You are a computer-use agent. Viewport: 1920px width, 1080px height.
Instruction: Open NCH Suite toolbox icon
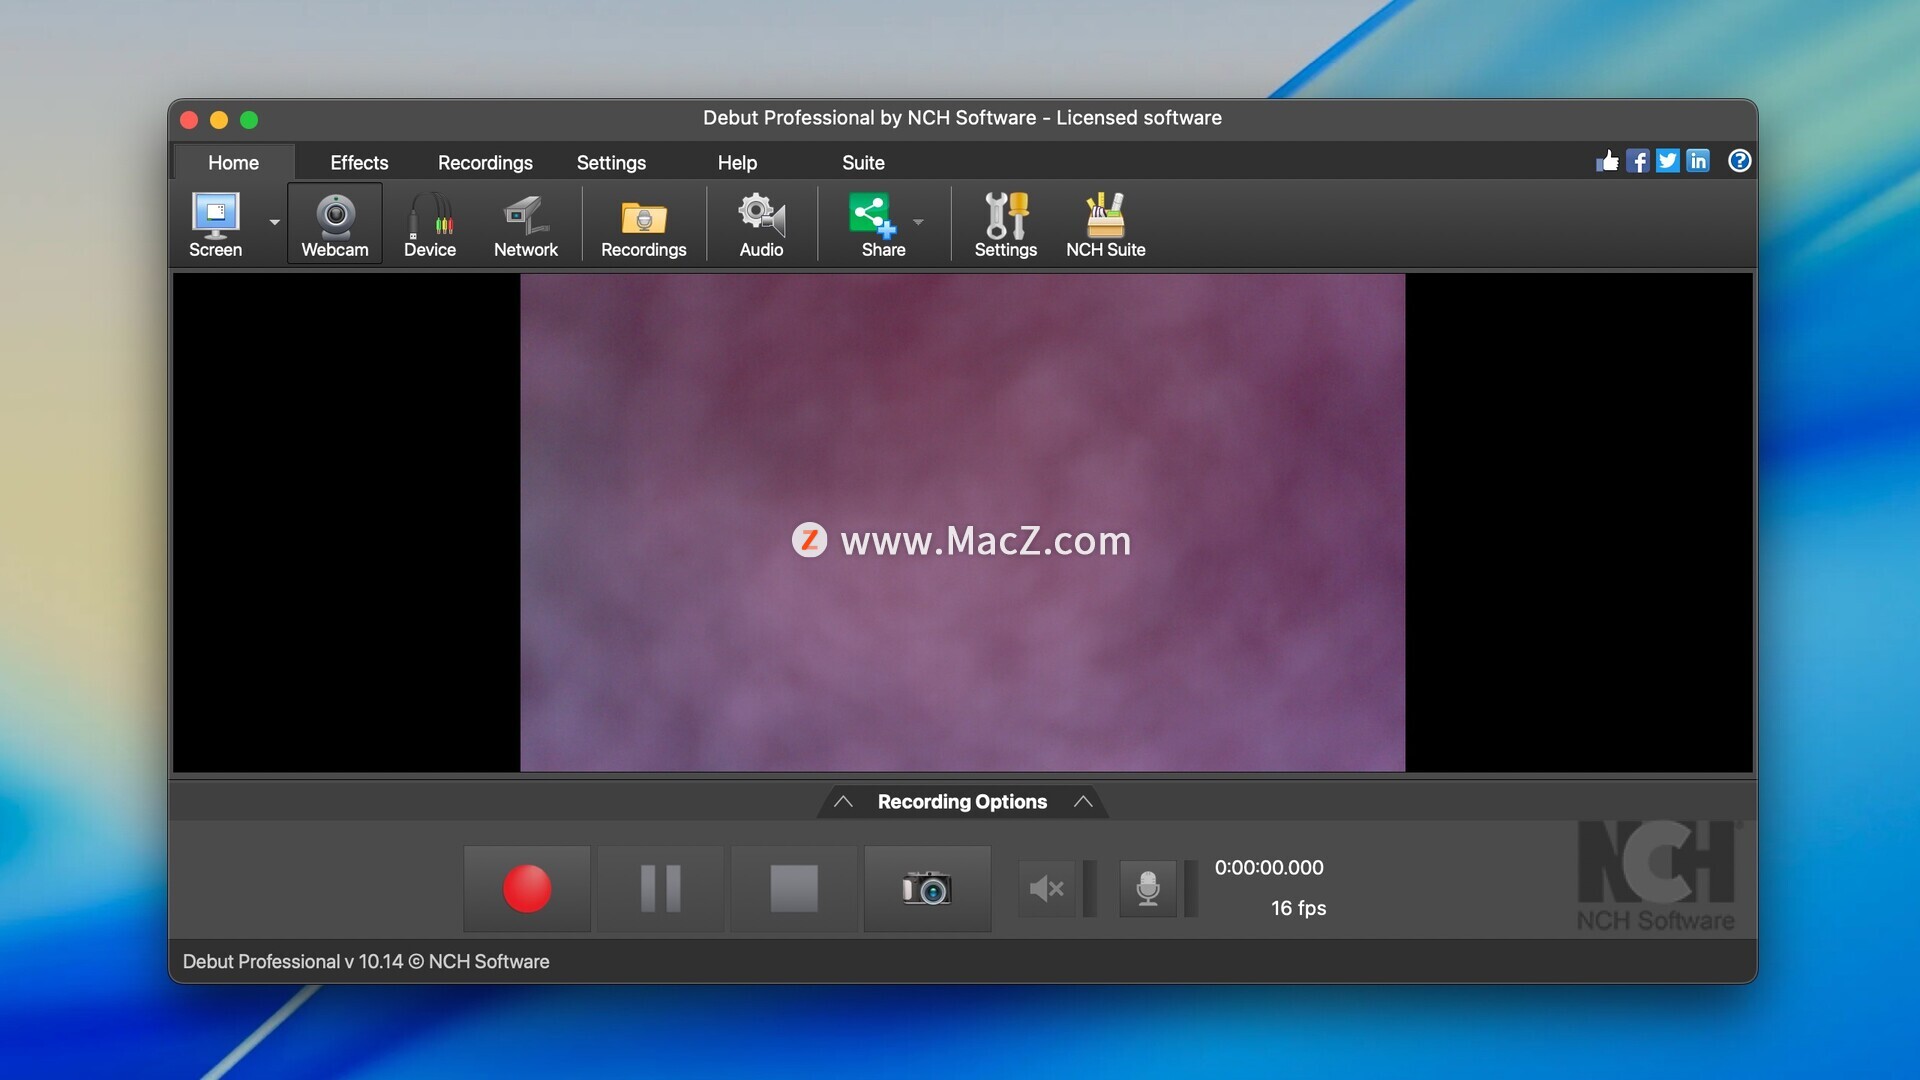1105,225
